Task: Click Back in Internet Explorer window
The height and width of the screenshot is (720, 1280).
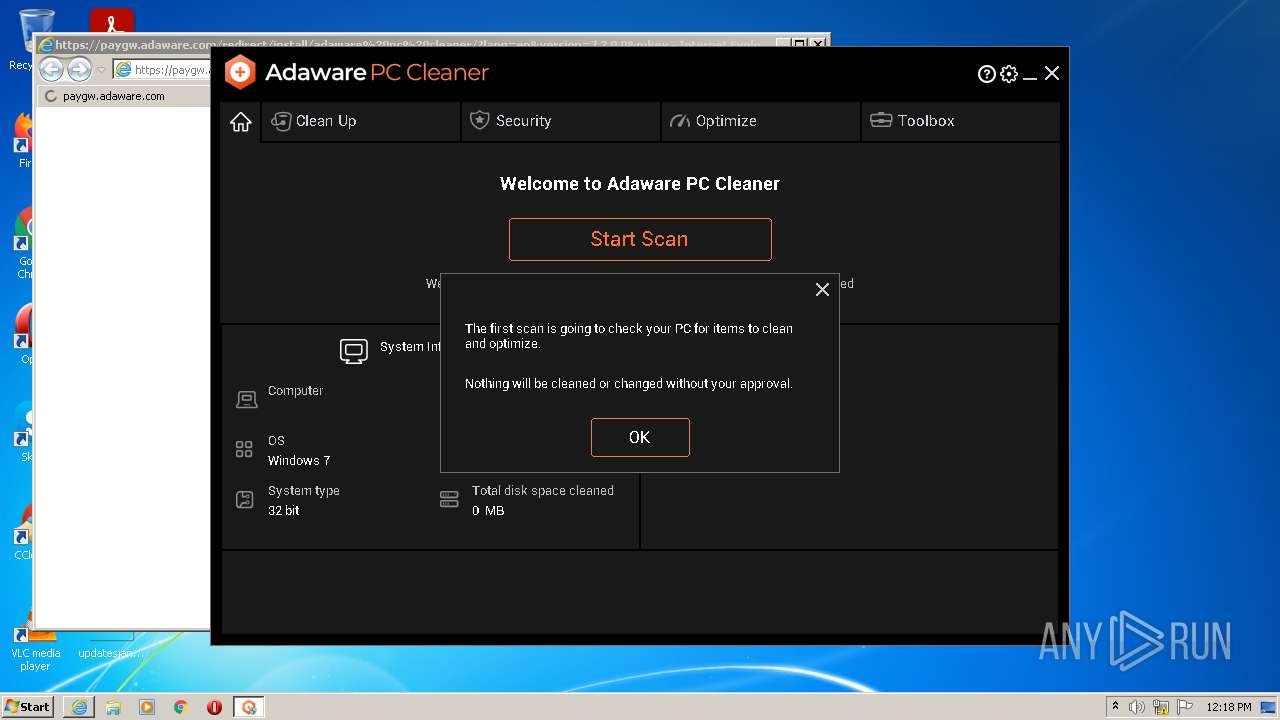Action: click(x=51, y=69)
